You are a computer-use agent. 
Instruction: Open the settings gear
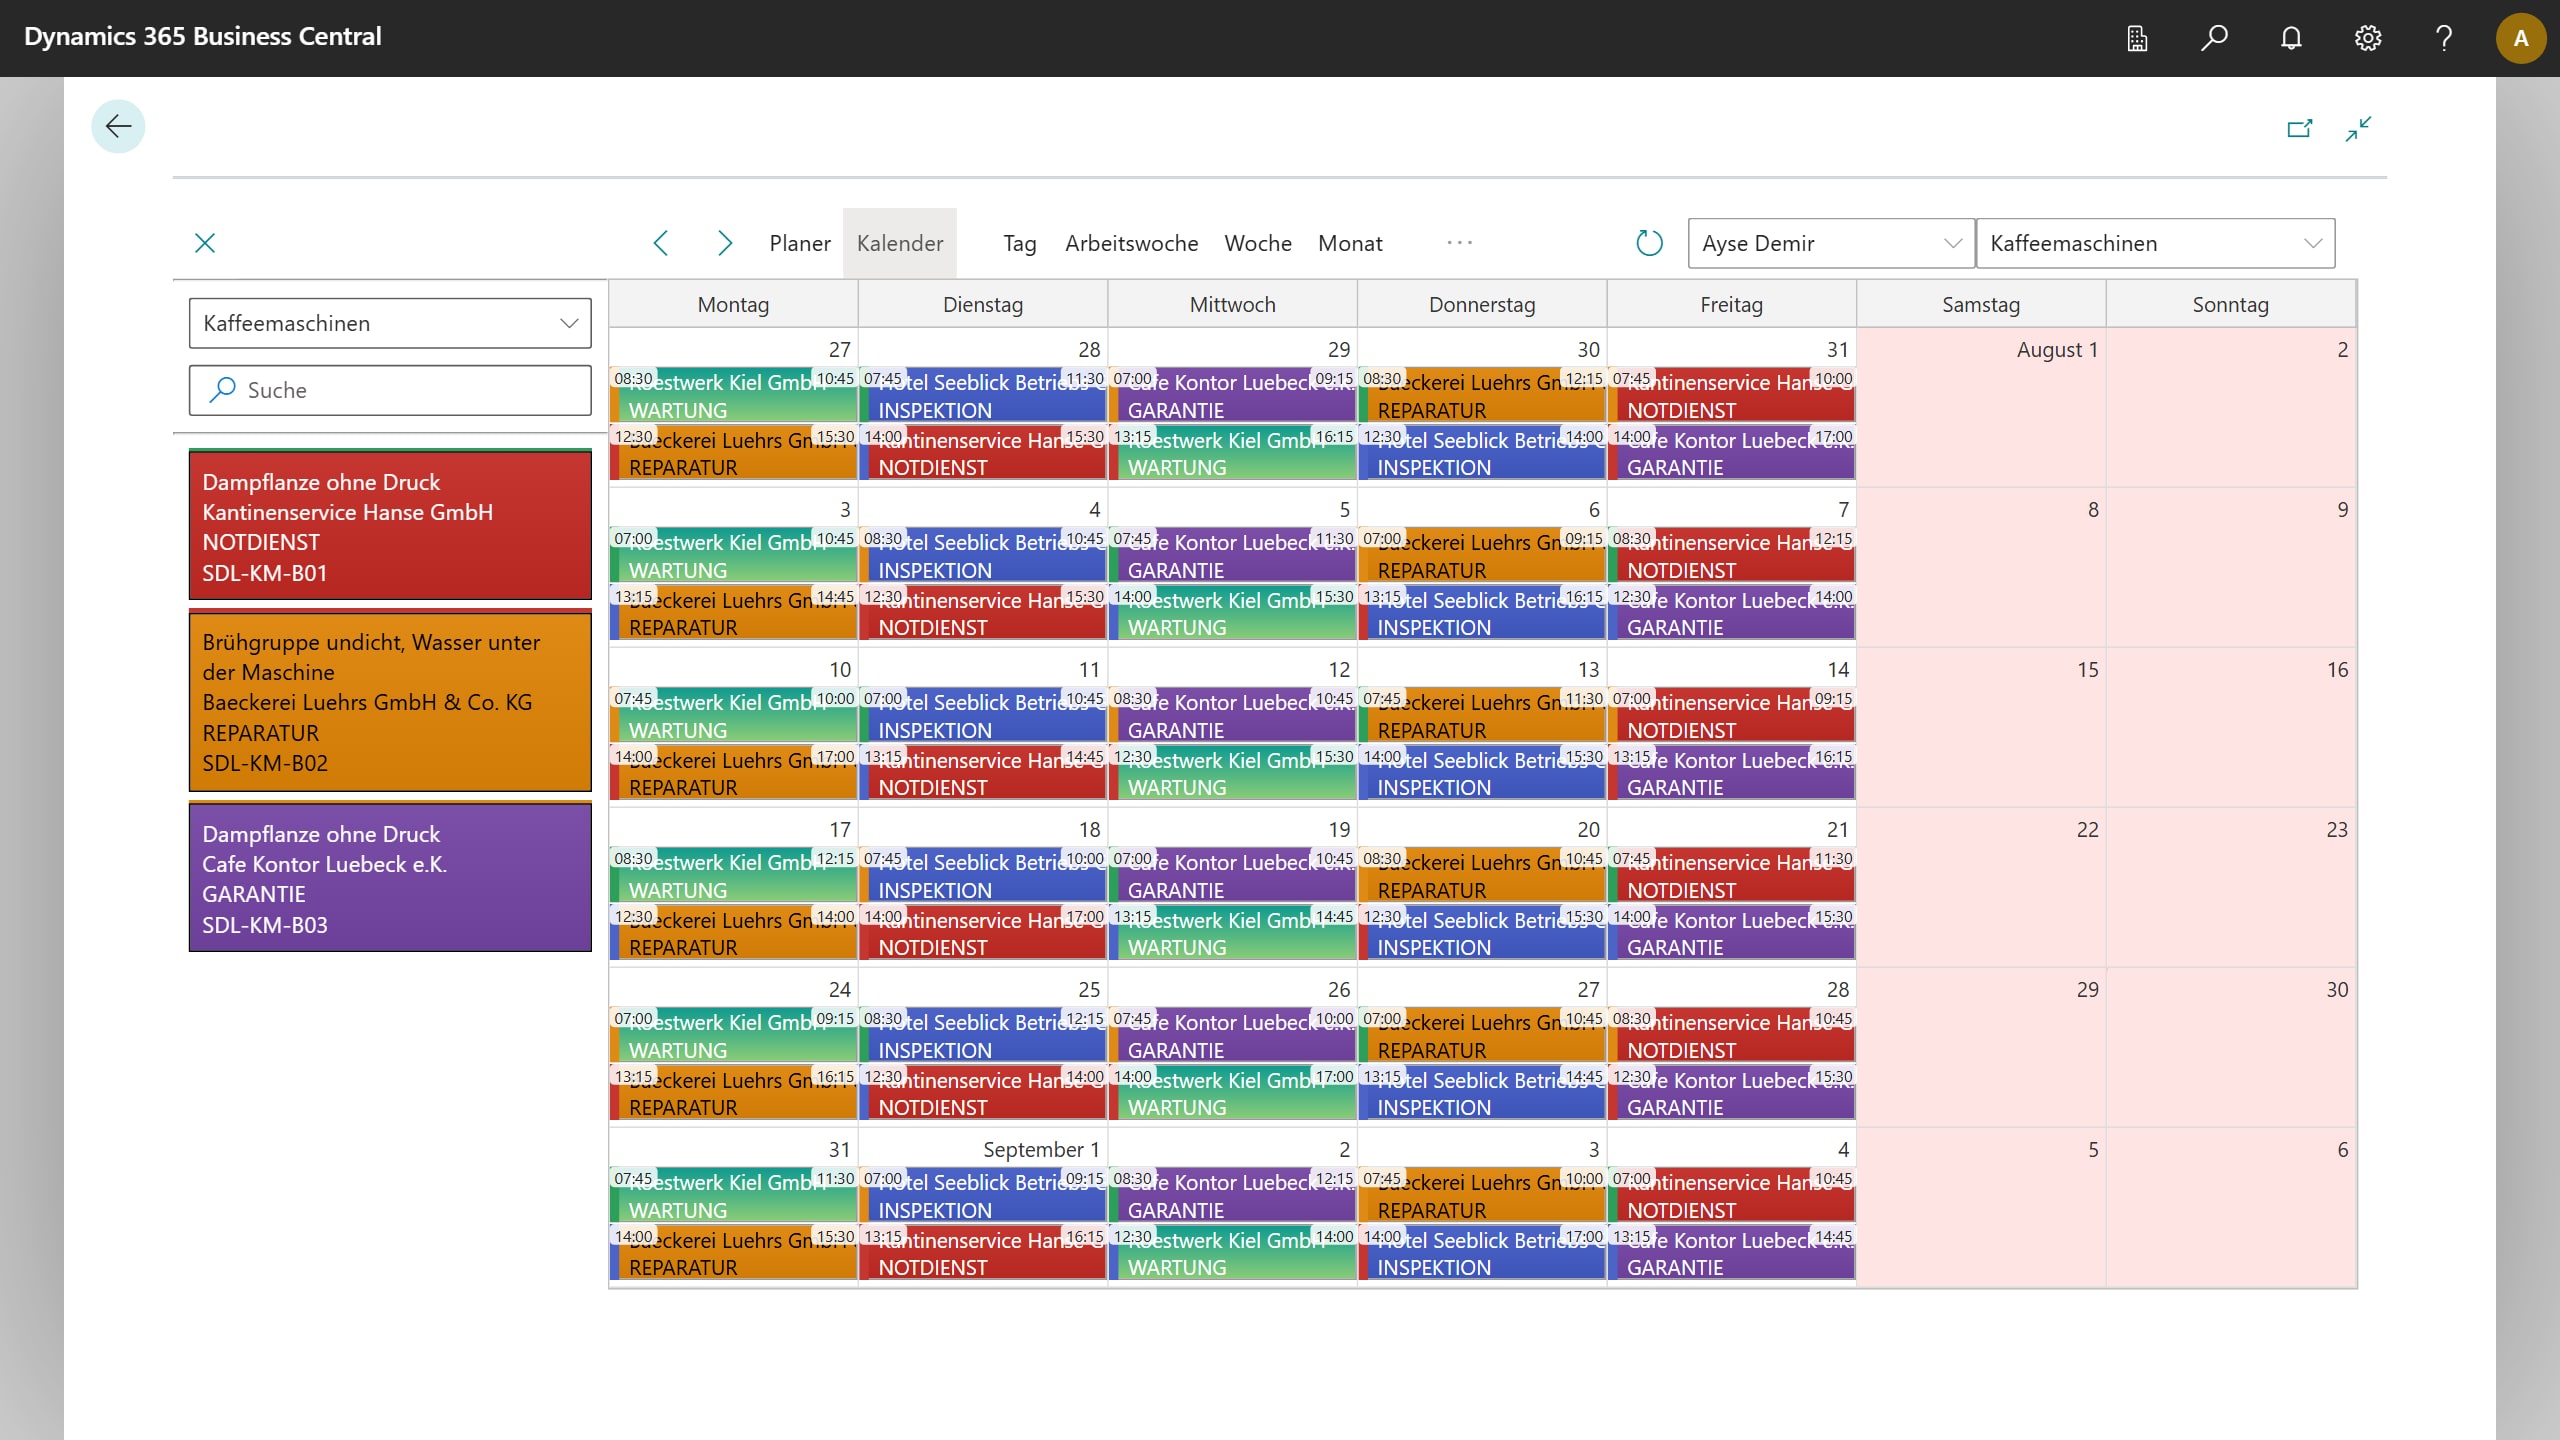click(x=2367, y=38)
